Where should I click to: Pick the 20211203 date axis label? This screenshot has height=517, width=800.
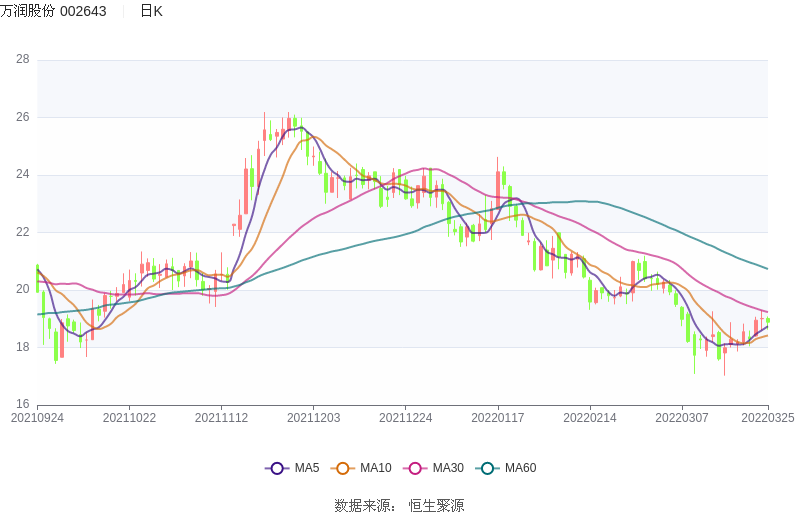click(x=314, y=418)
